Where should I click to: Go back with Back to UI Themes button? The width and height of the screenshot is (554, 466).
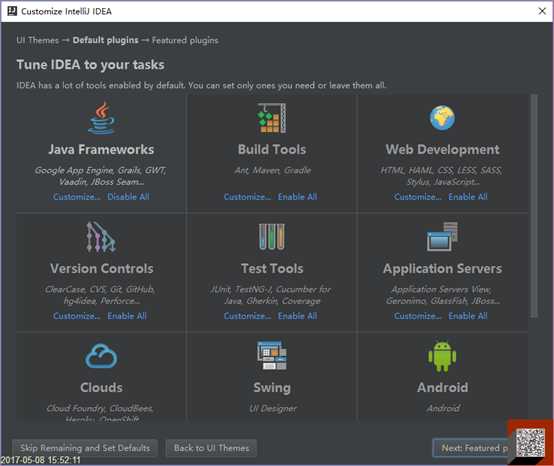211,448
